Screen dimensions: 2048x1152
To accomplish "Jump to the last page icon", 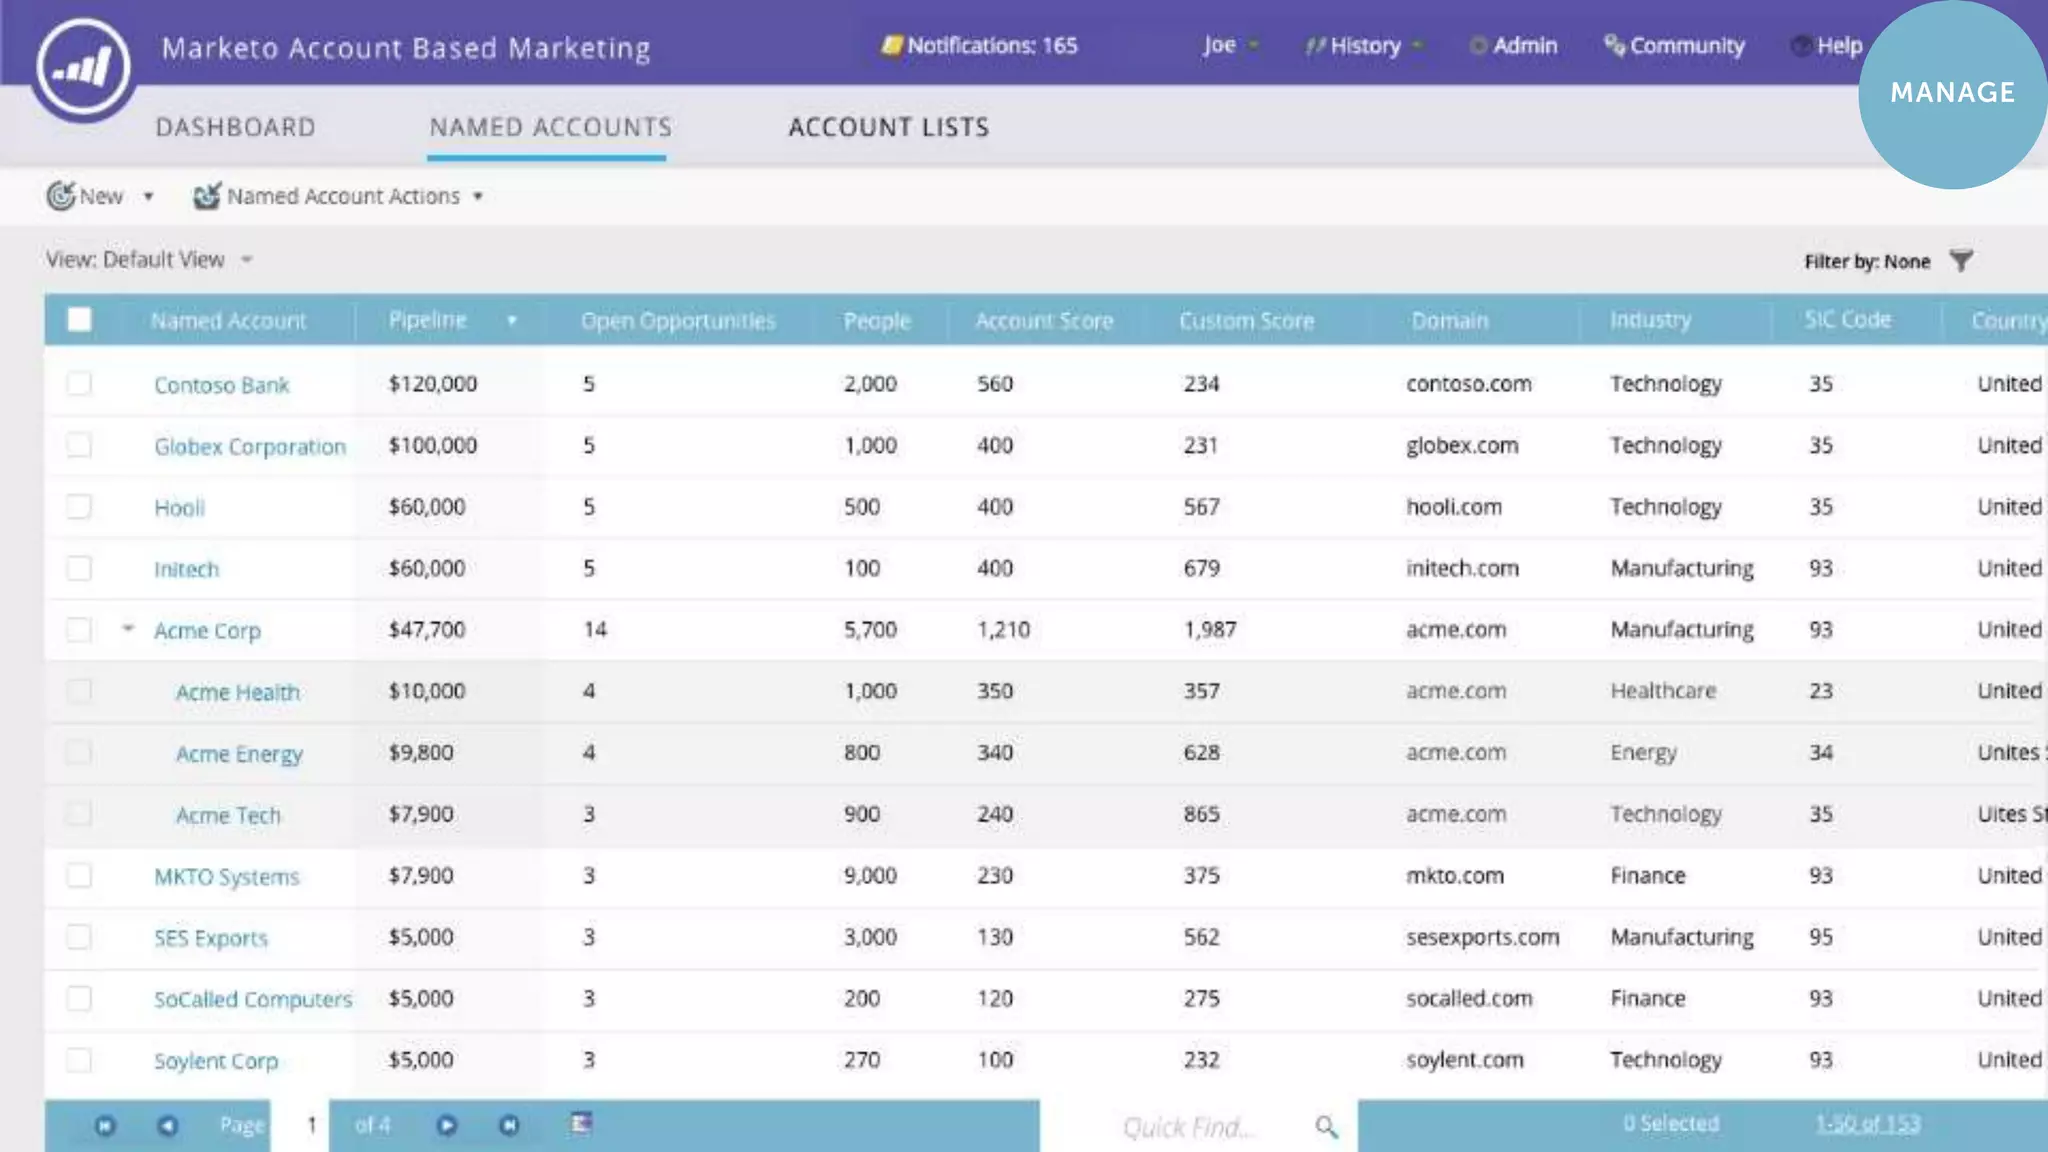I will tap(509, 1125).
